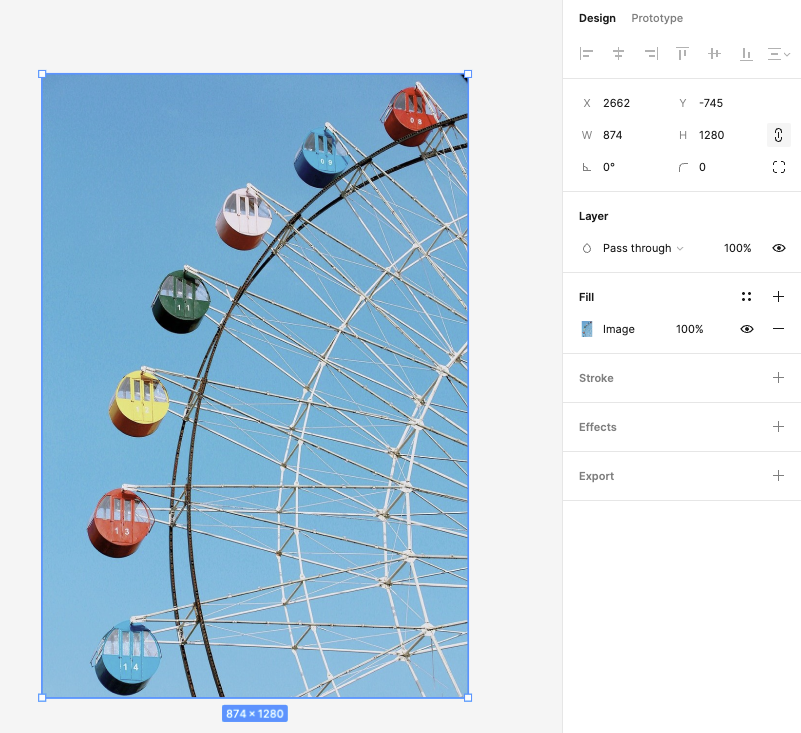Click the rotation angle icon
This screenshot has width=801, height=733.
pos(587,167)
